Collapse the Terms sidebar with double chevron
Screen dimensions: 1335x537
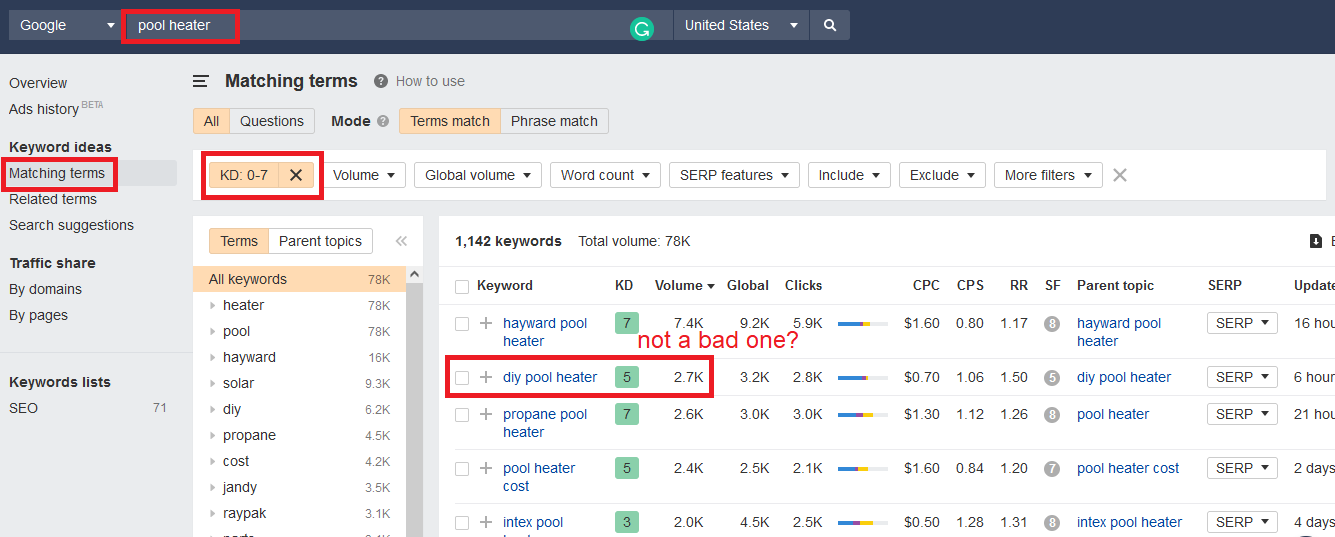[401, 241]
